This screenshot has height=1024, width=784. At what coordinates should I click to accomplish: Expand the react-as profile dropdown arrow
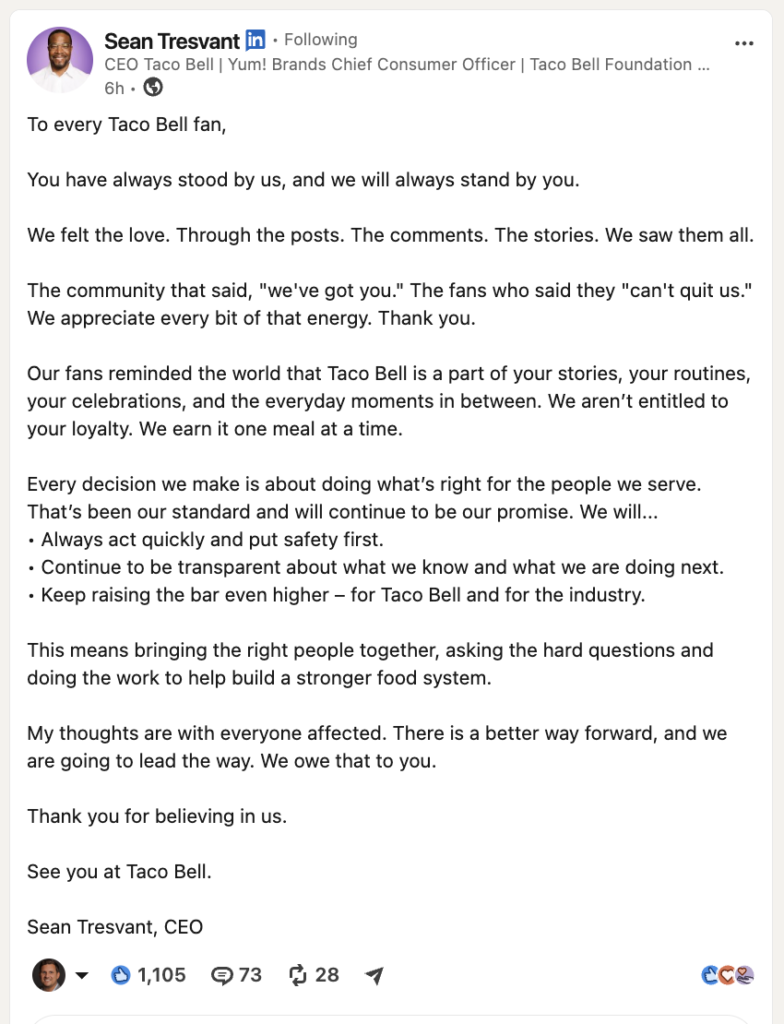click(x=82, y=976)
